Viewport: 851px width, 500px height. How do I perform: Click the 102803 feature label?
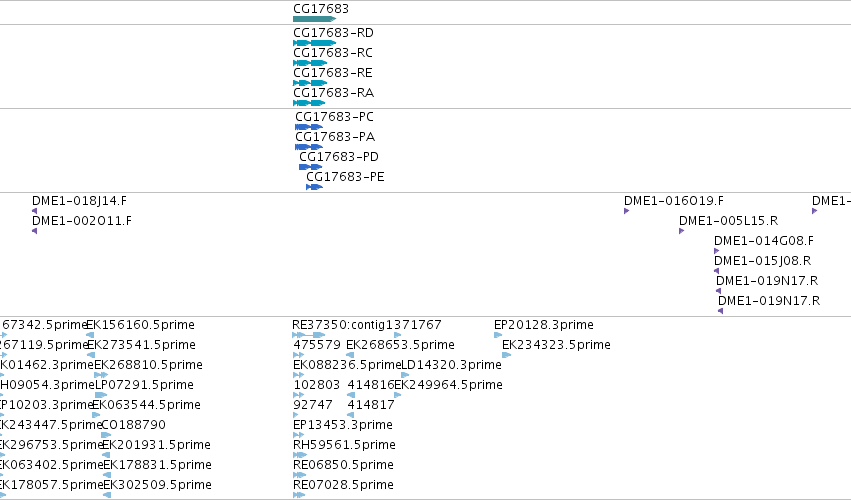[x=317, y=385]
